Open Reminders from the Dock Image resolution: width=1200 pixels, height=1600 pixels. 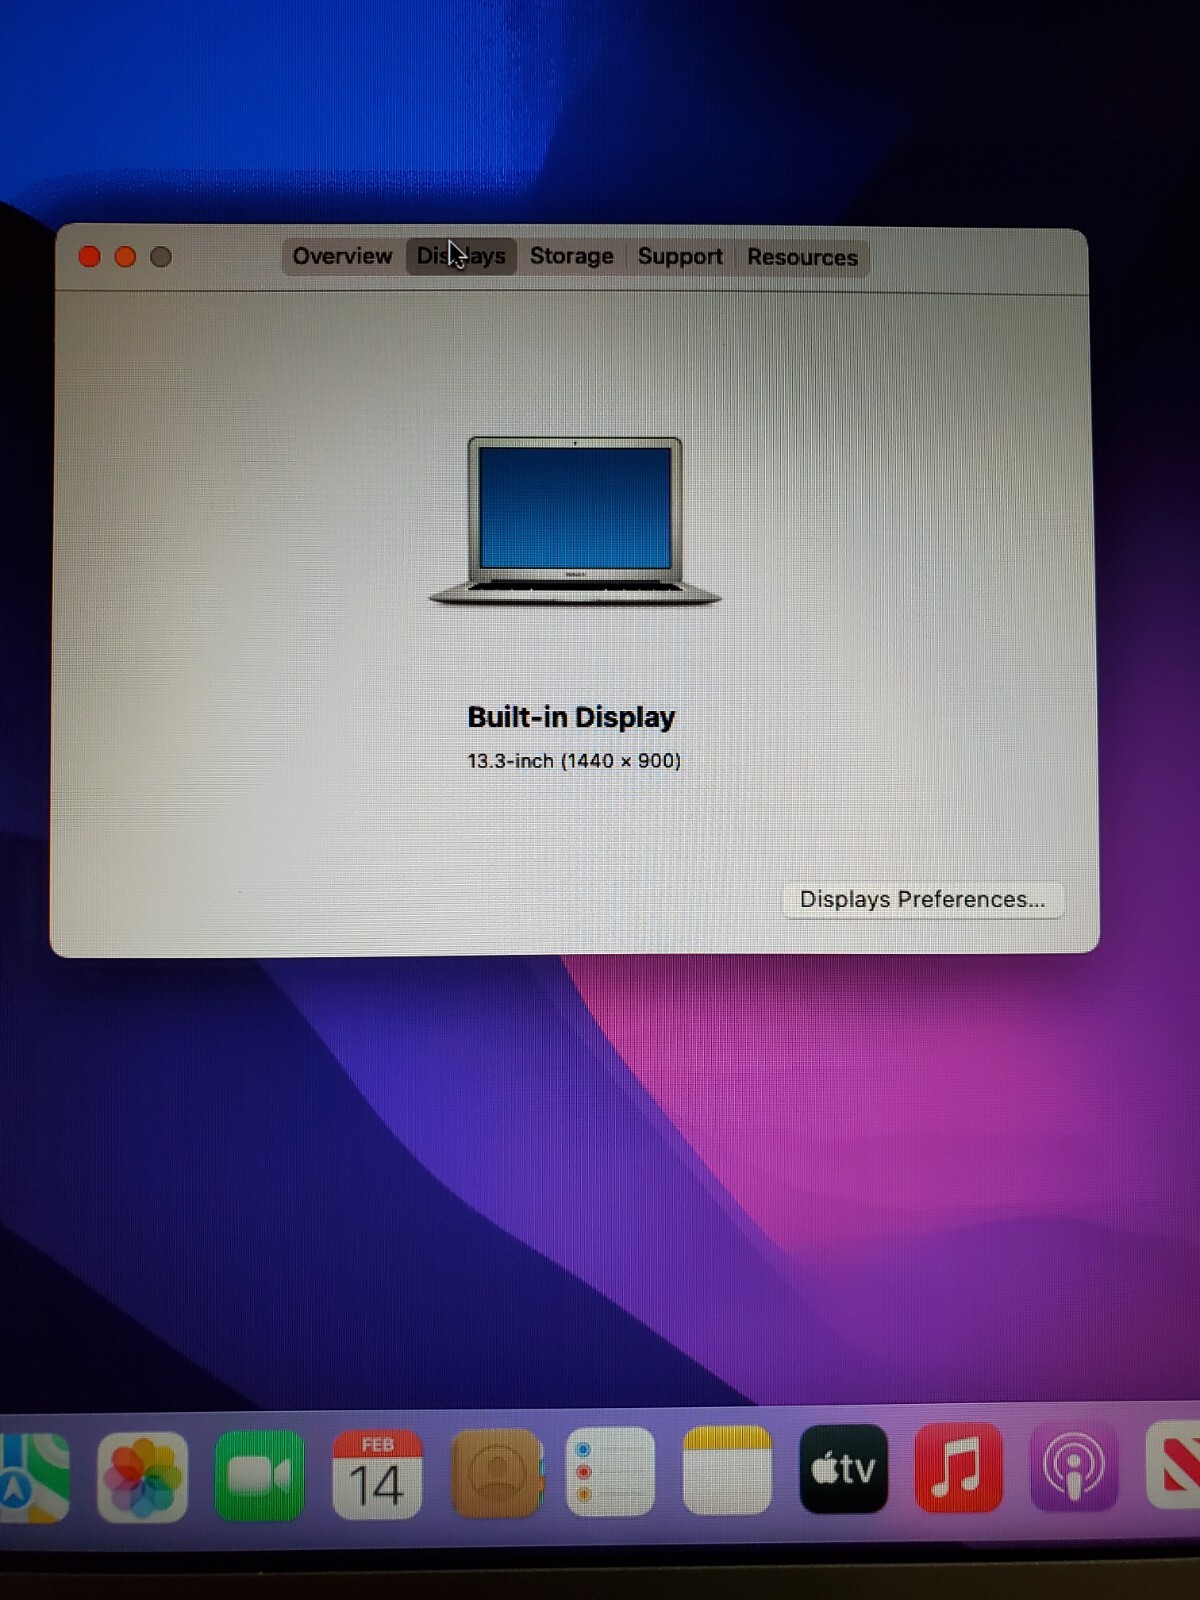tap(610, 1472)
